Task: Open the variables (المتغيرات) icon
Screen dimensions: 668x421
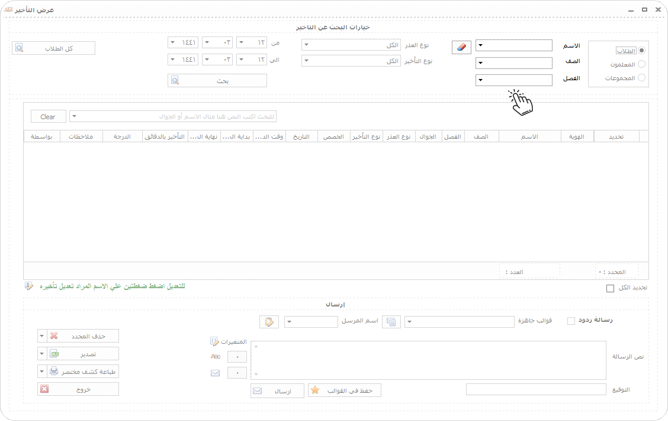Action: pos(214,341)
